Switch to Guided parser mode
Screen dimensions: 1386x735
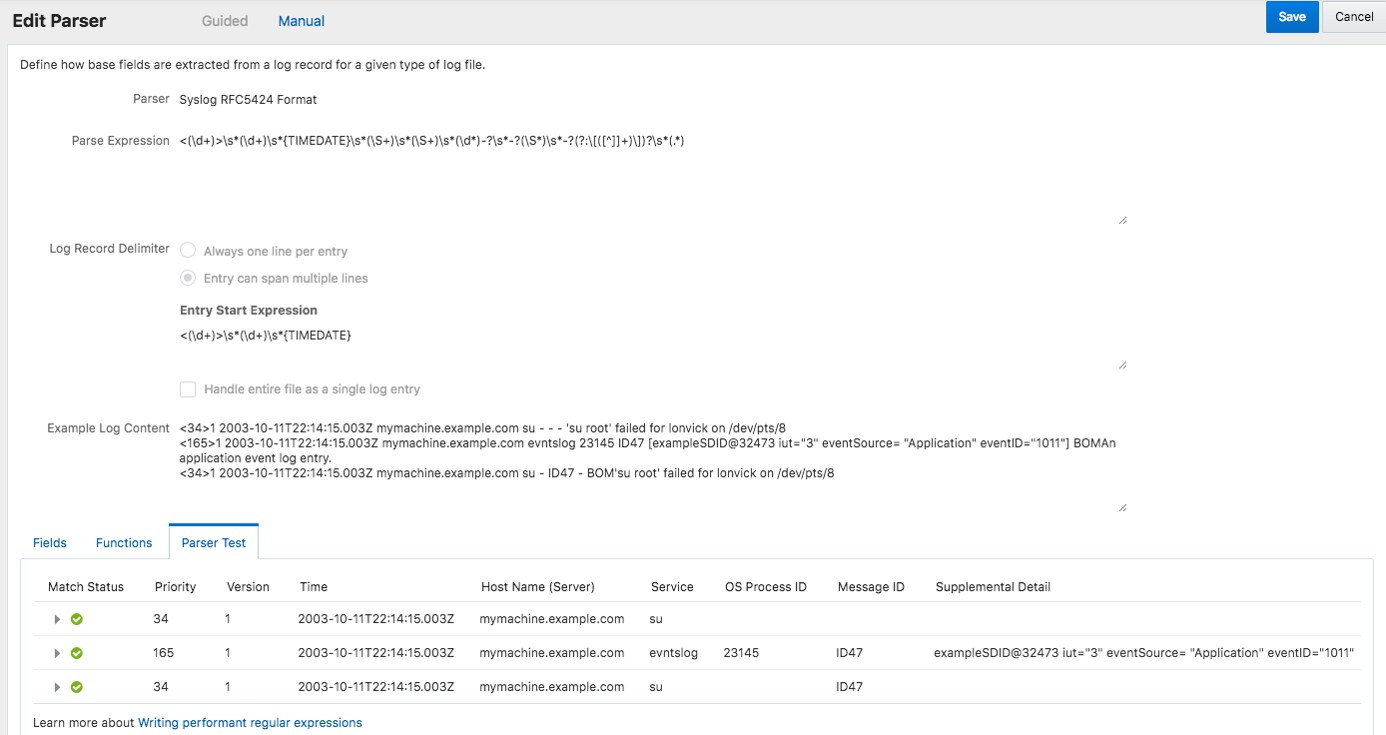pos(225,21)
